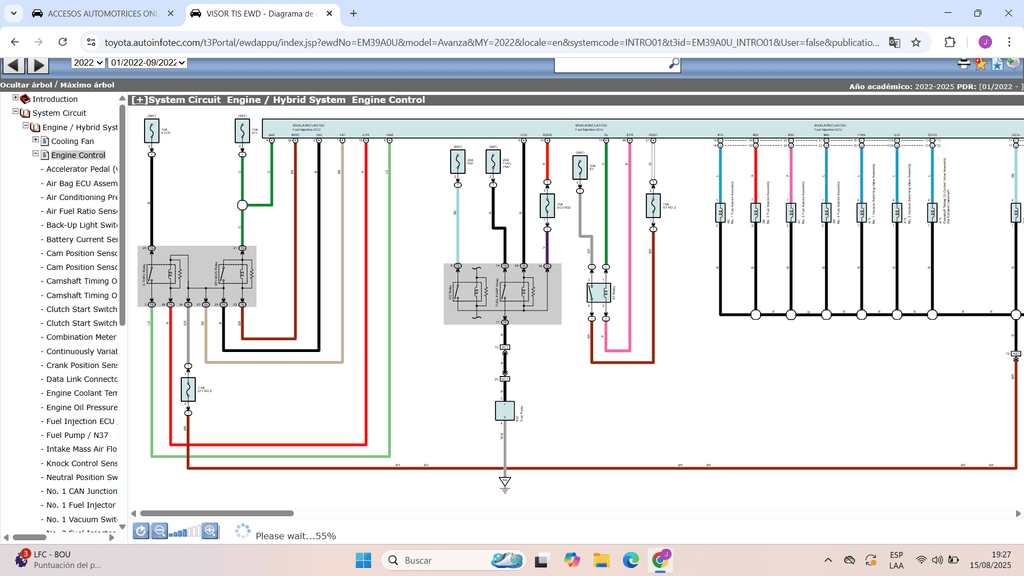Viewport: 1024px width, 576px height.
Task: Click the zoom level bar indicator
Action: pos(184,532)
